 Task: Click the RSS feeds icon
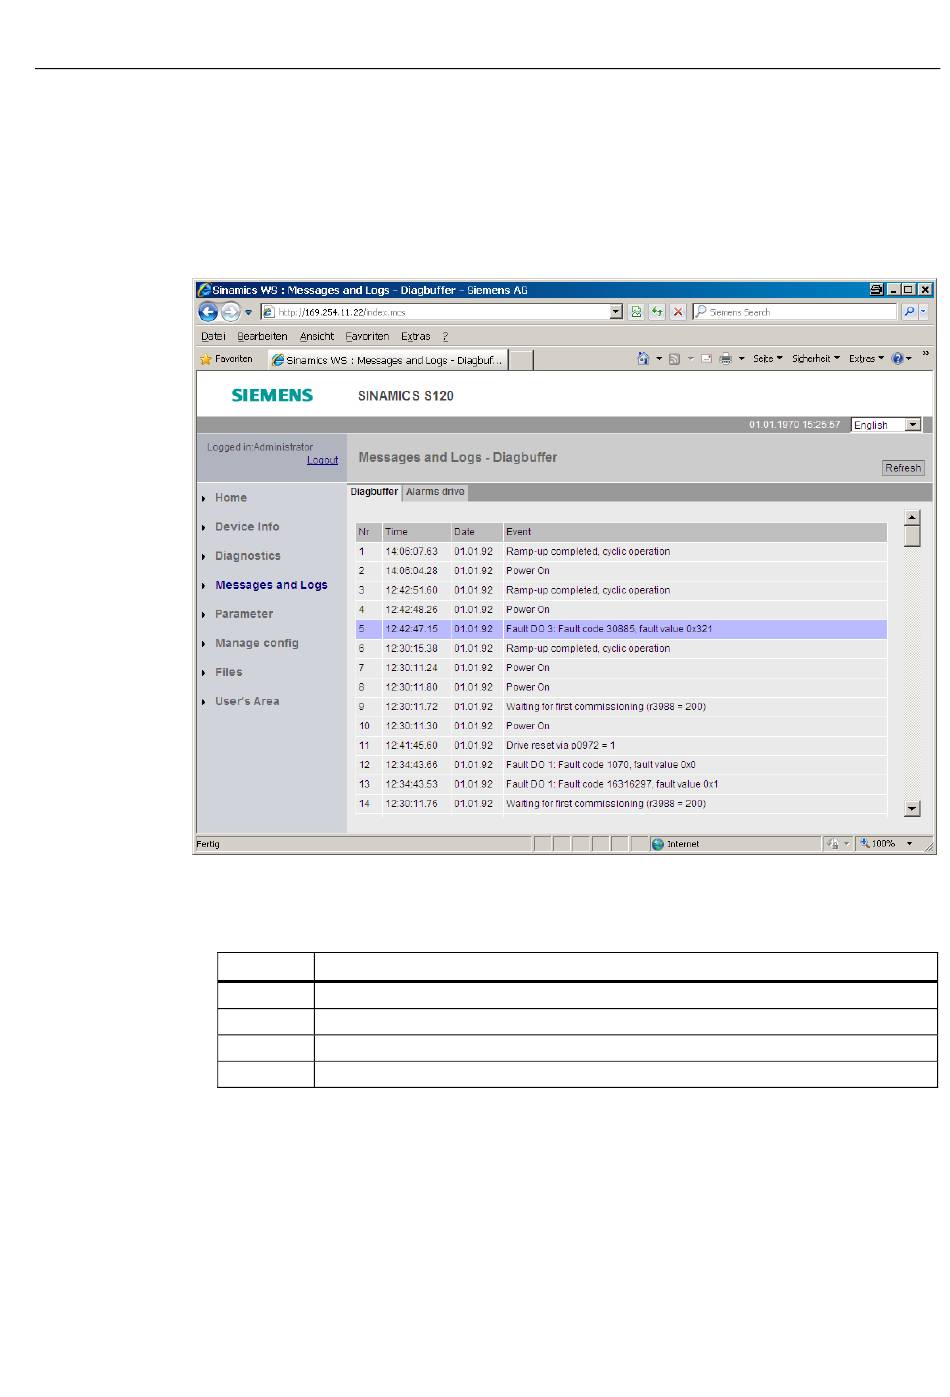[x=674, y=359]
